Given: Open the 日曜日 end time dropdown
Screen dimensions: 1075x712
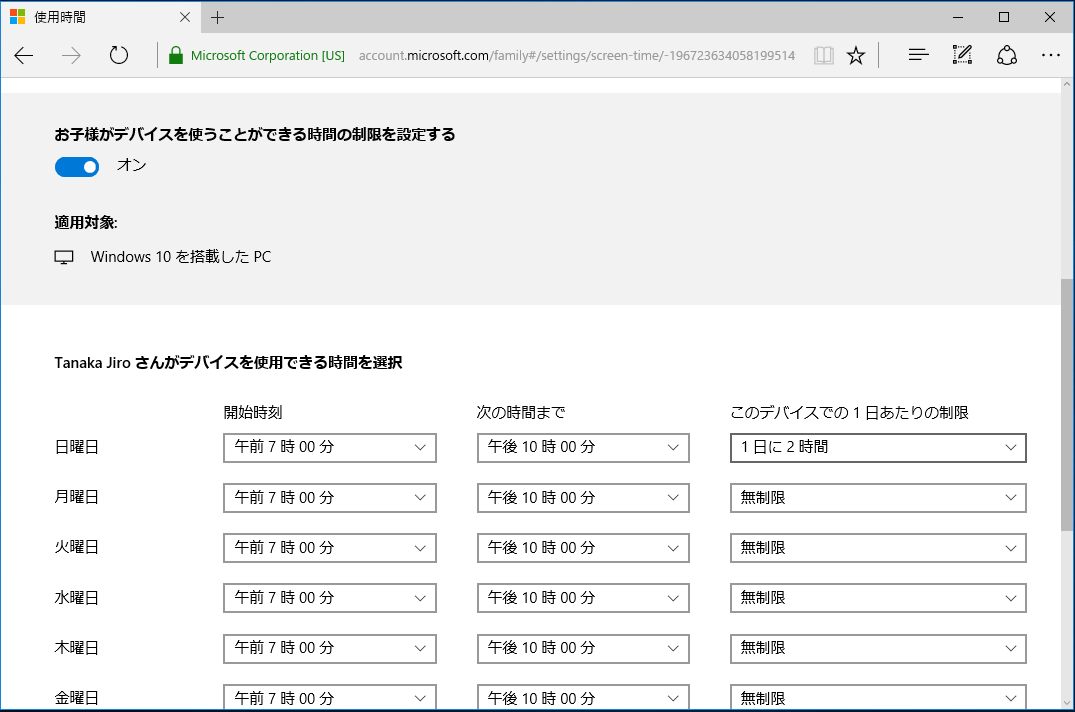Looking at the screenshot, I should tap(583, 447).
